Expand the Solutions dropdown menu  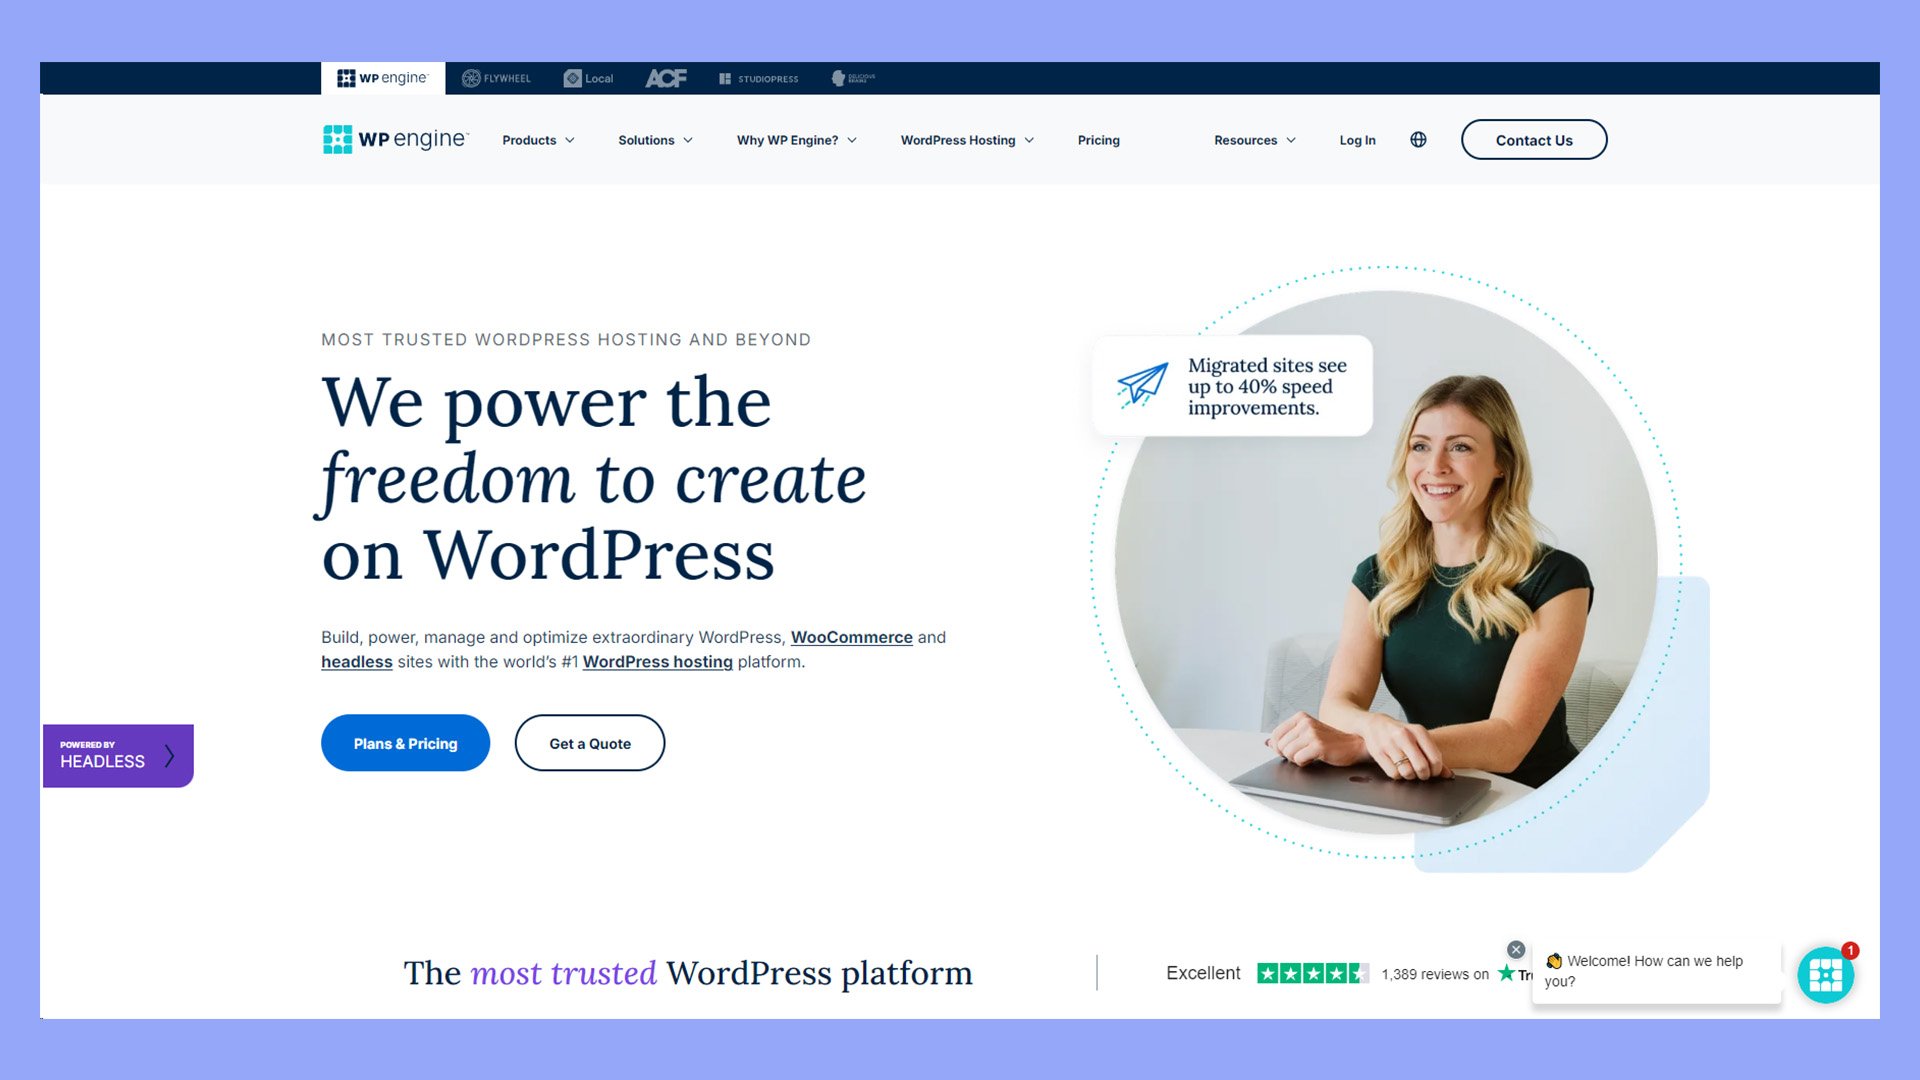[x=655, y=140]
